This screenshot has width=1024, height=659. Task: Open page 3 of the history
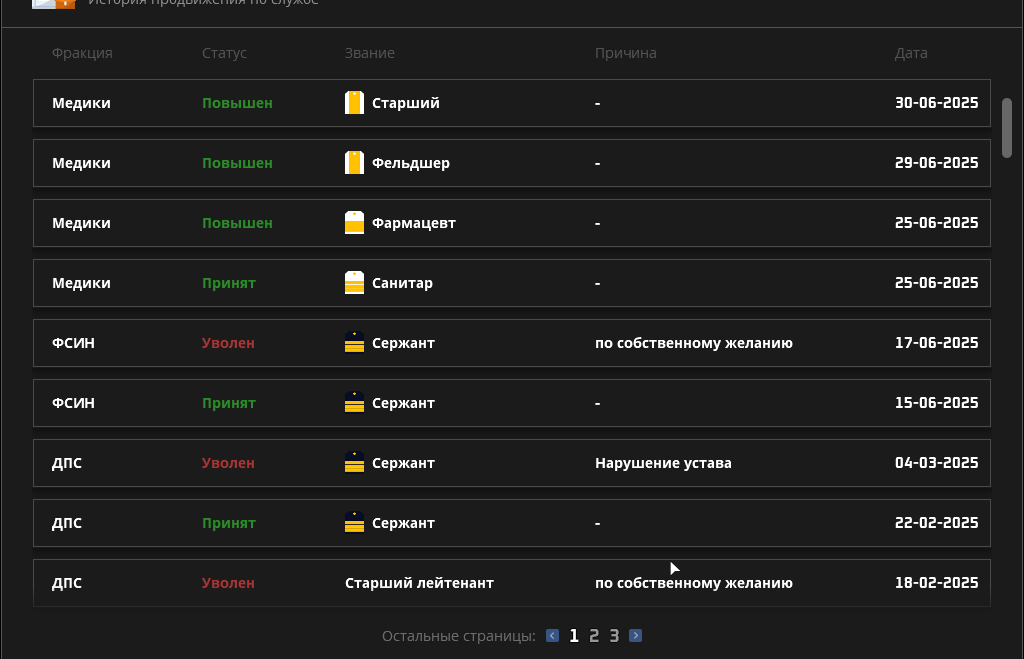(x=614, y=635)
